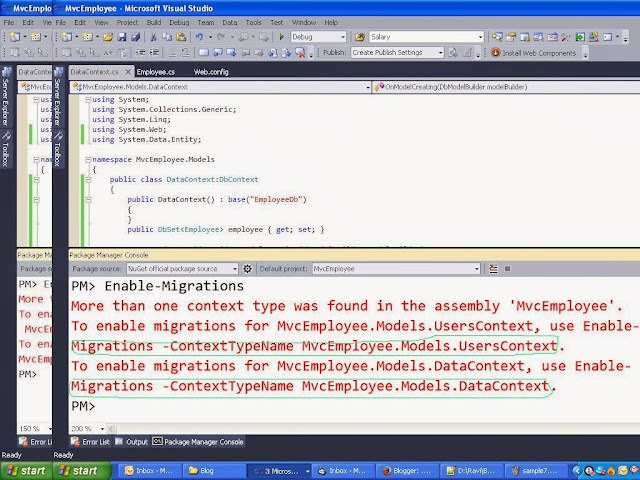
Task: Click the Install Web Components button
Action: (x=534, y=53)
